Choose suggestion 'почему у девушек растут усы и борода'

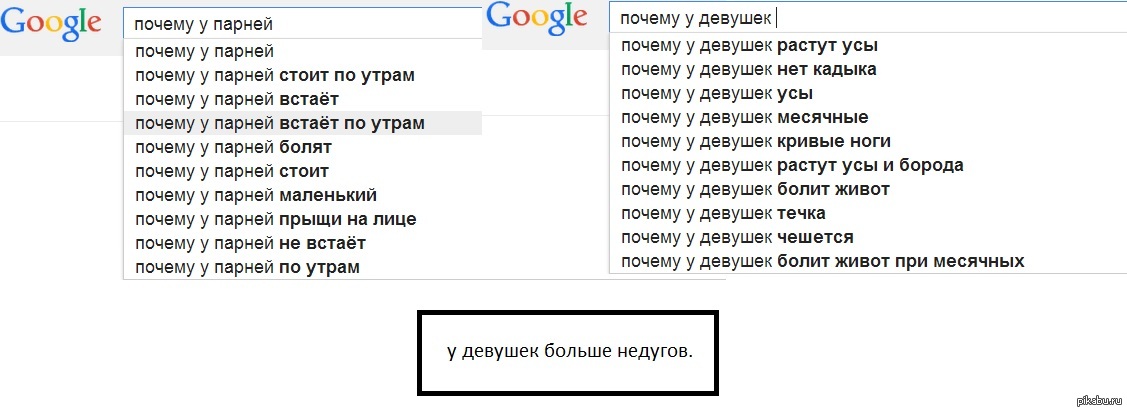point(868,165)
